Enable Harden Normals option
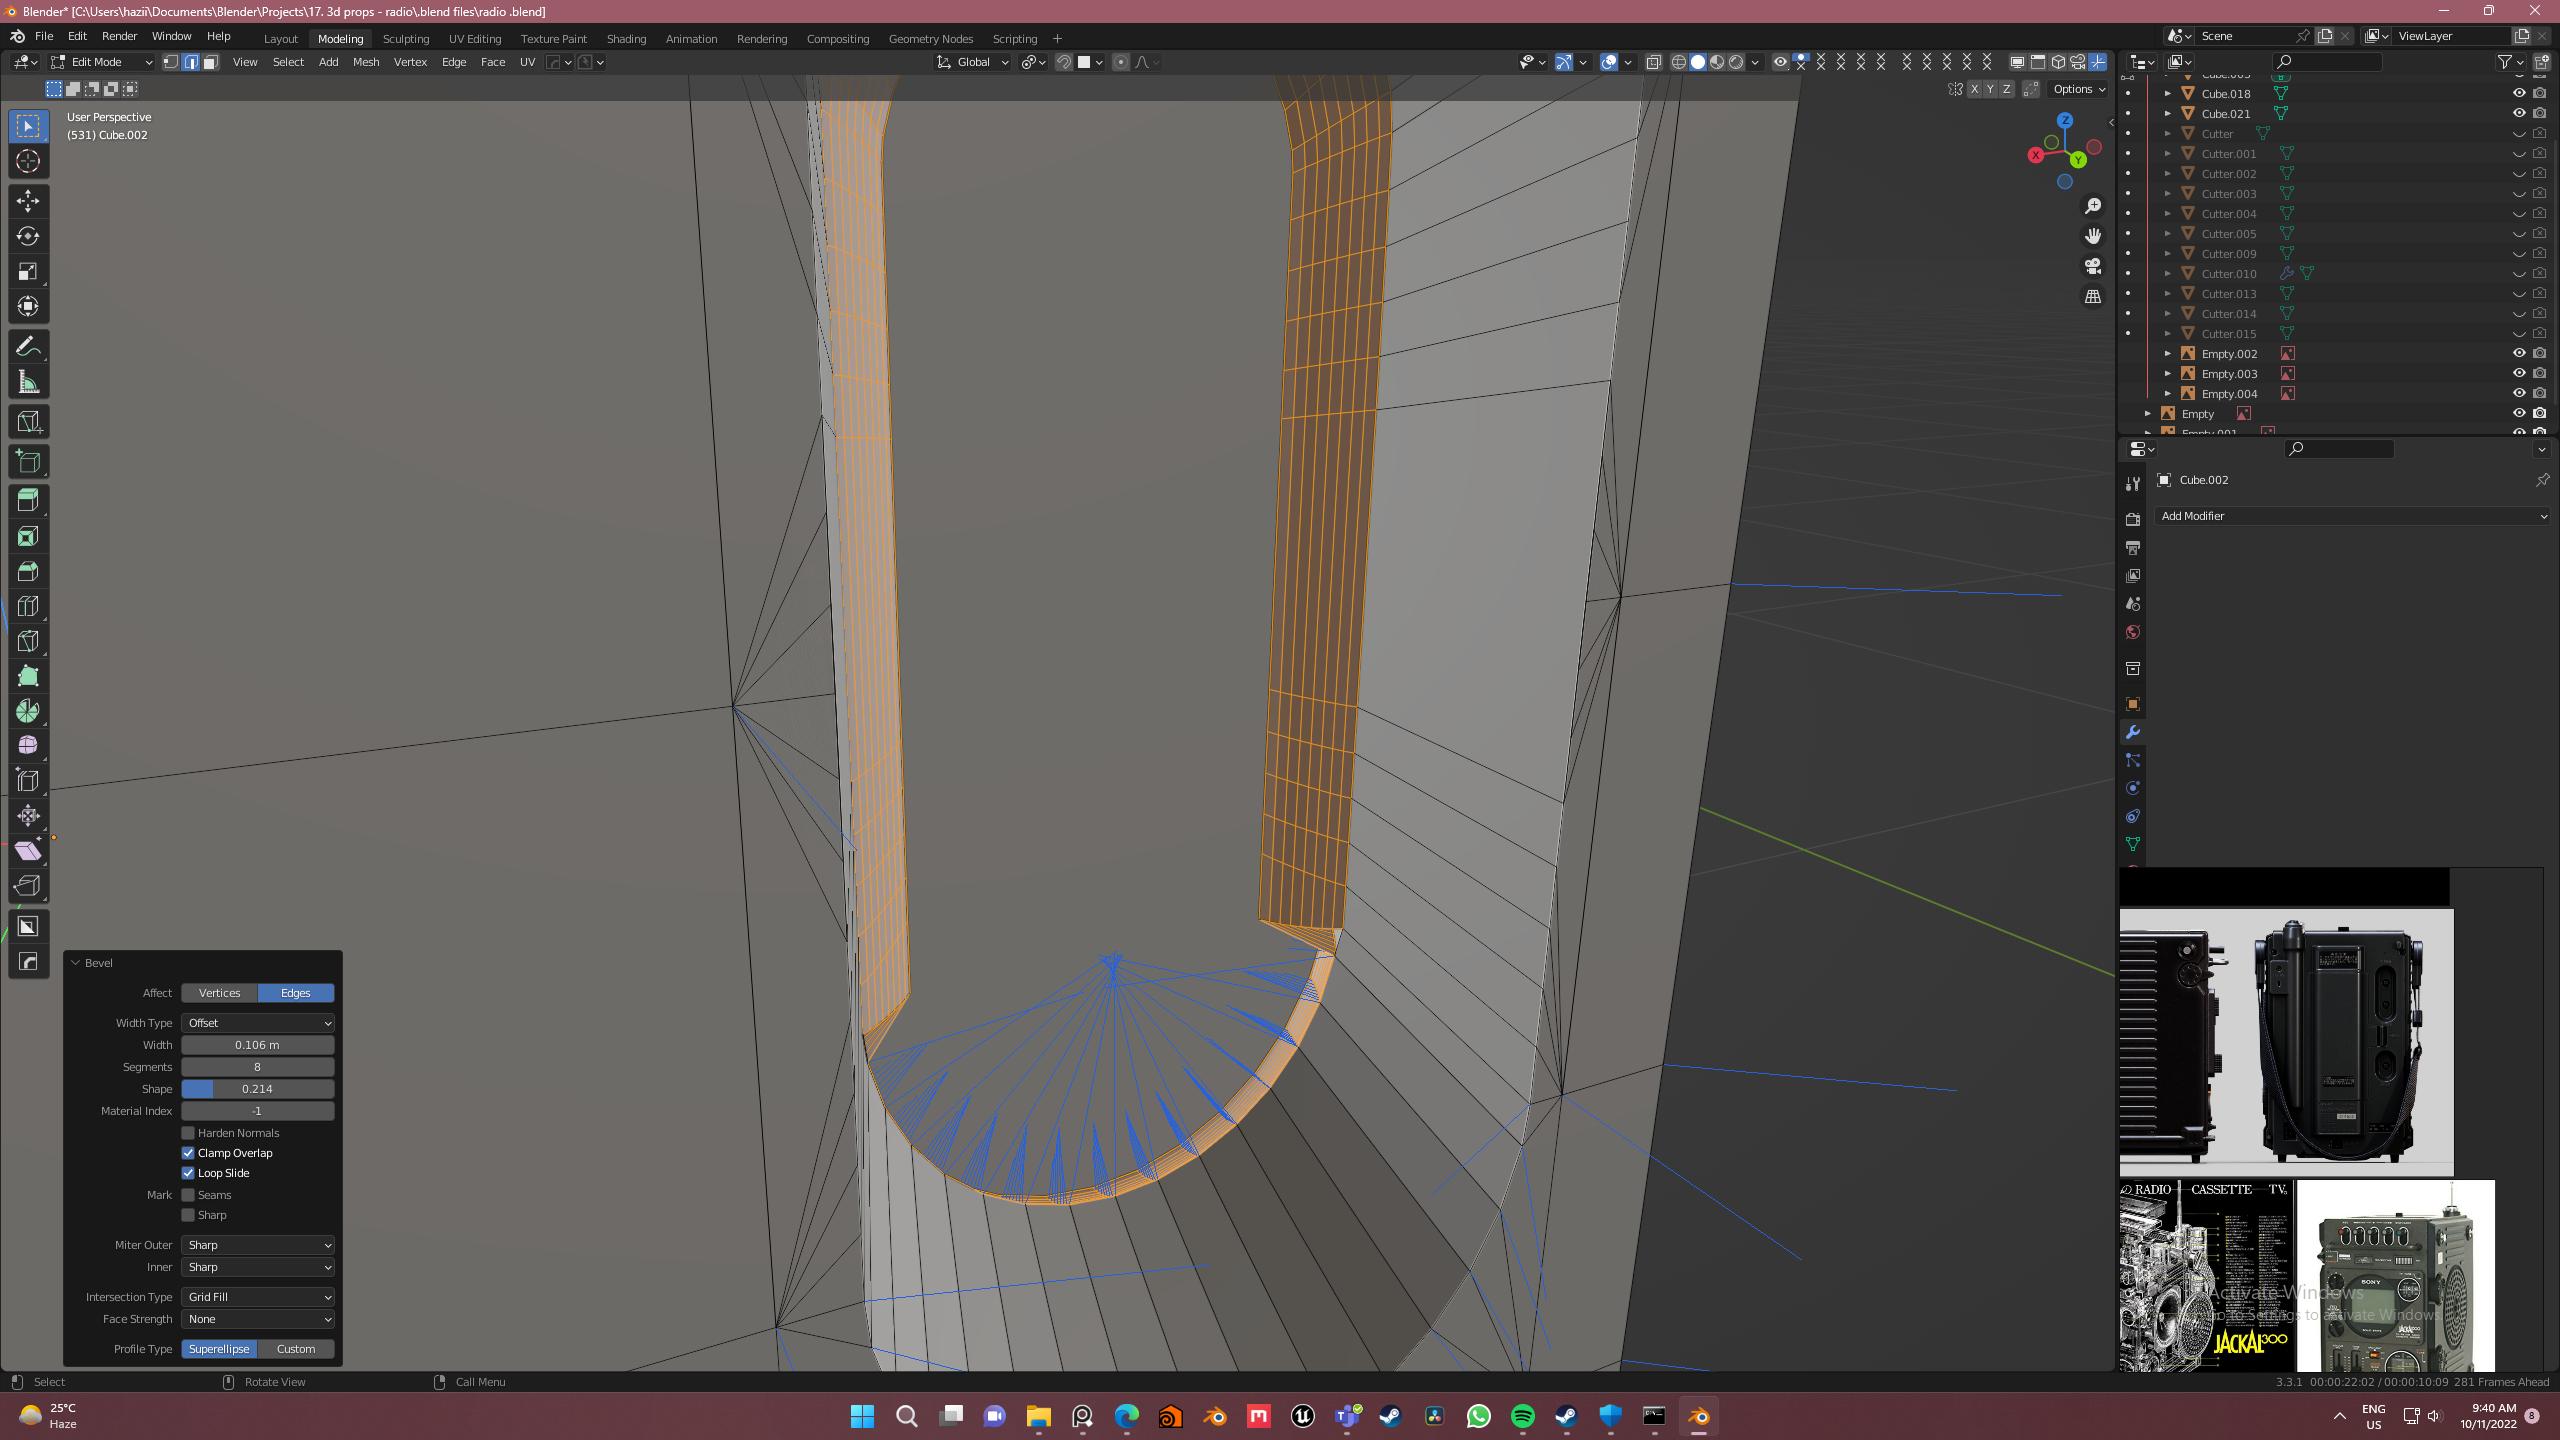 click(188, 1132)
